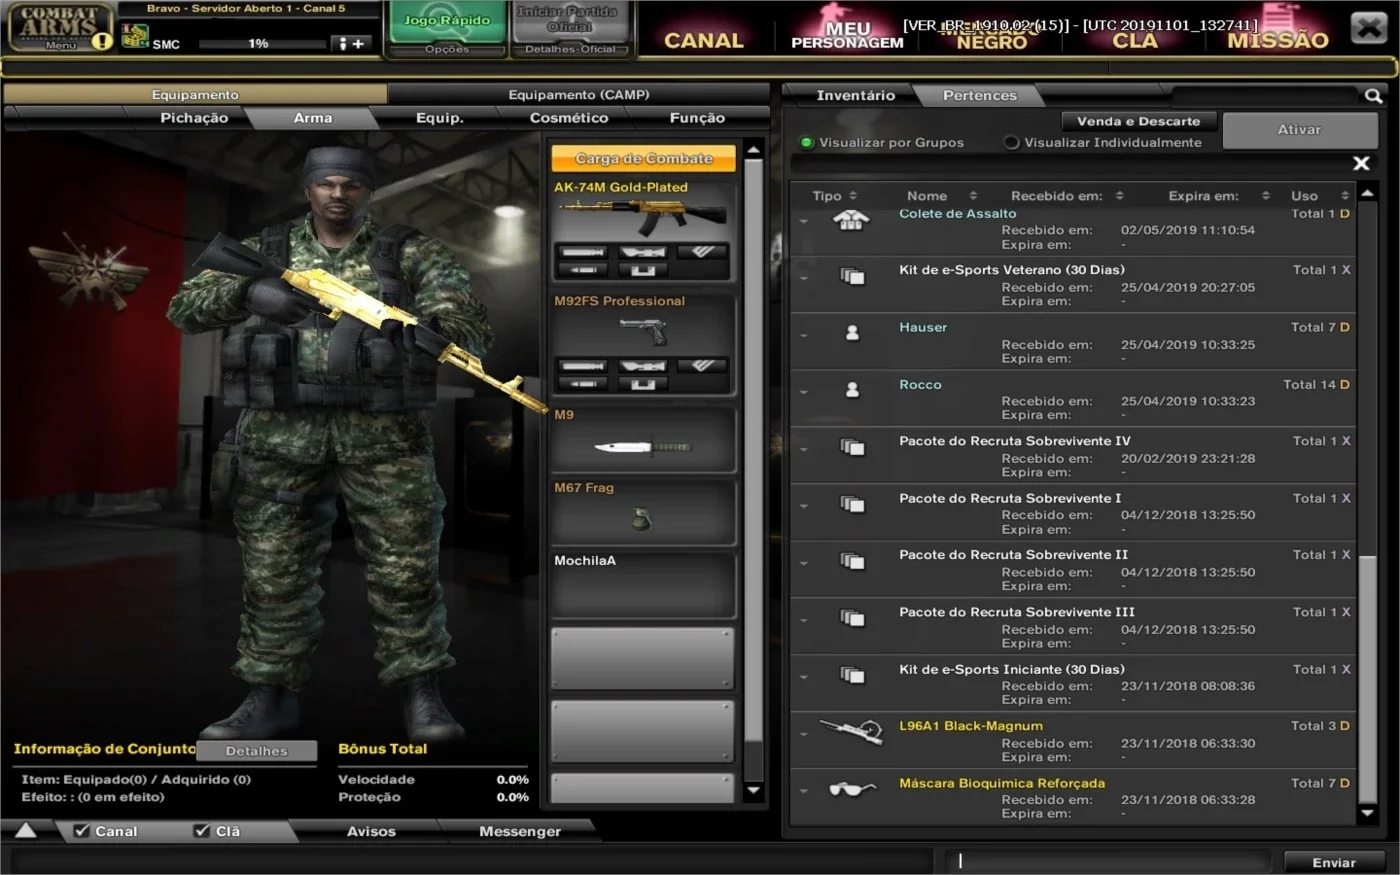This screenshot has width=1400, height=875.
Task: Switch to the Cosmético tab
Action: click(x=569, y=118)
